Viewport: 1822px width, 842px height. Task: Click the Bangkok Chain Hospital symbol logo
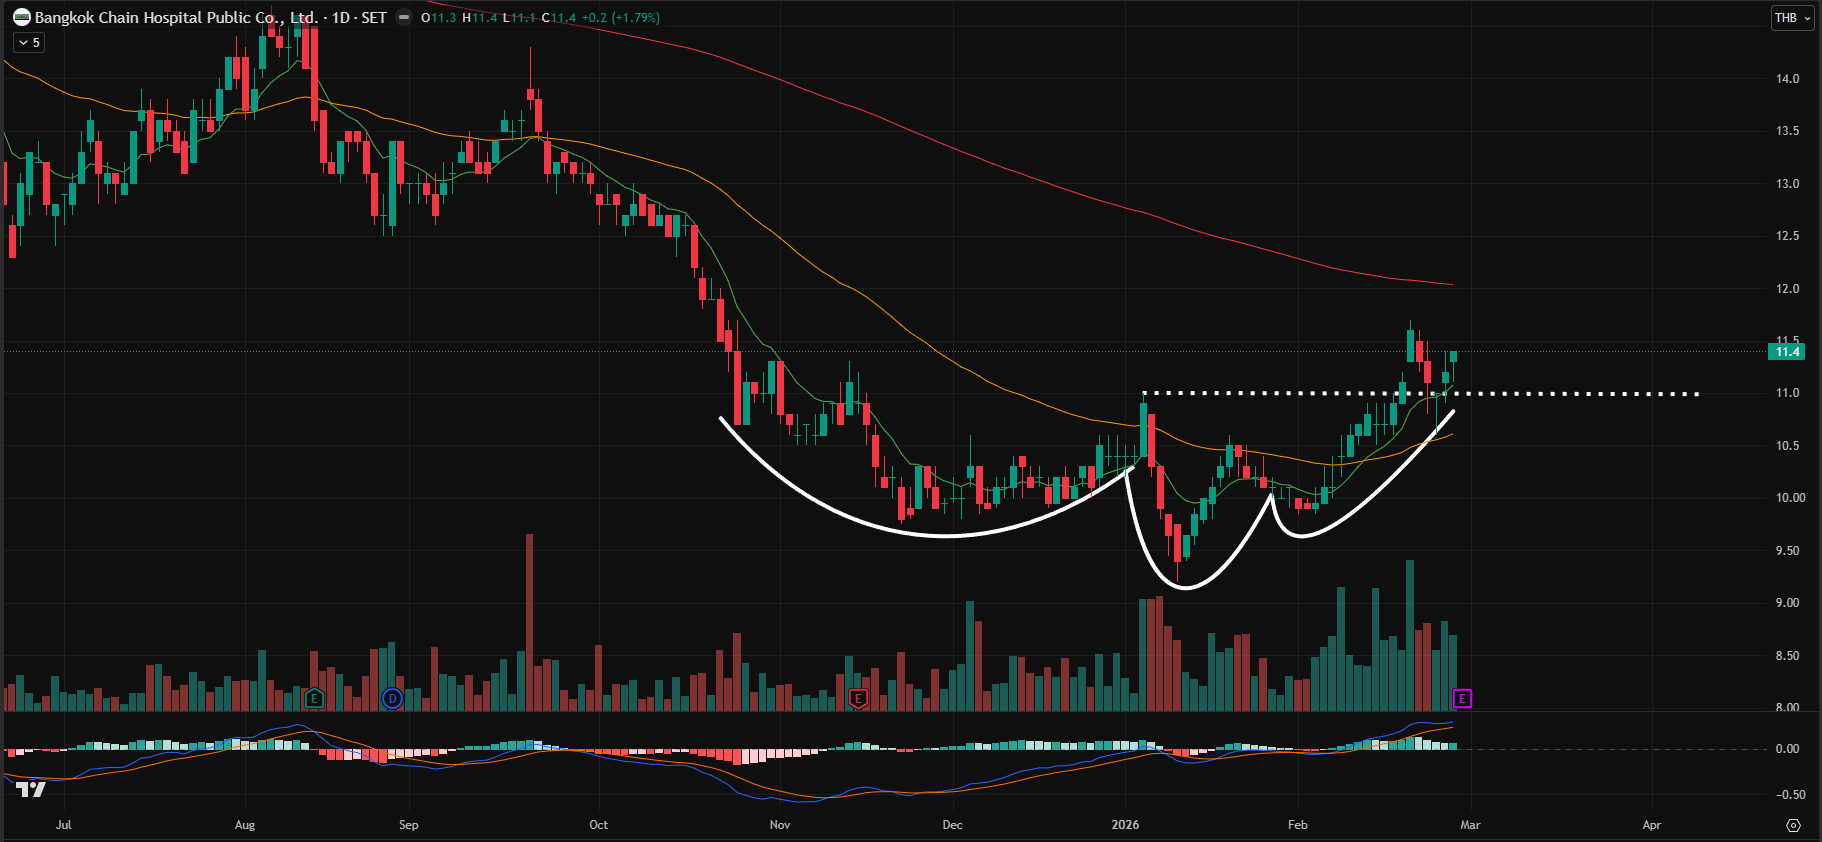point(22,17)
